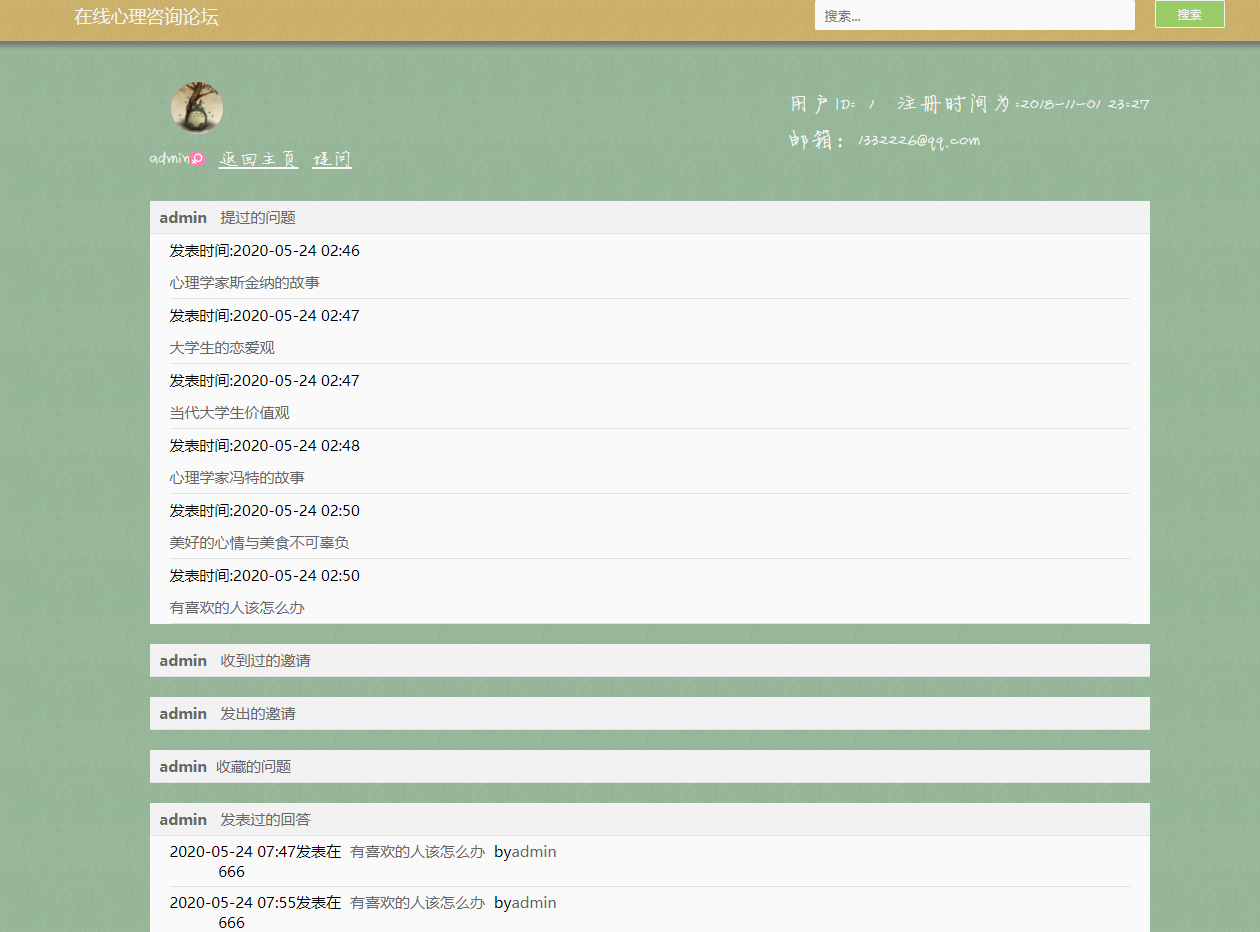
Task: Click 美好的心情与美食不可辜负
Action: [x=245, y=542]
